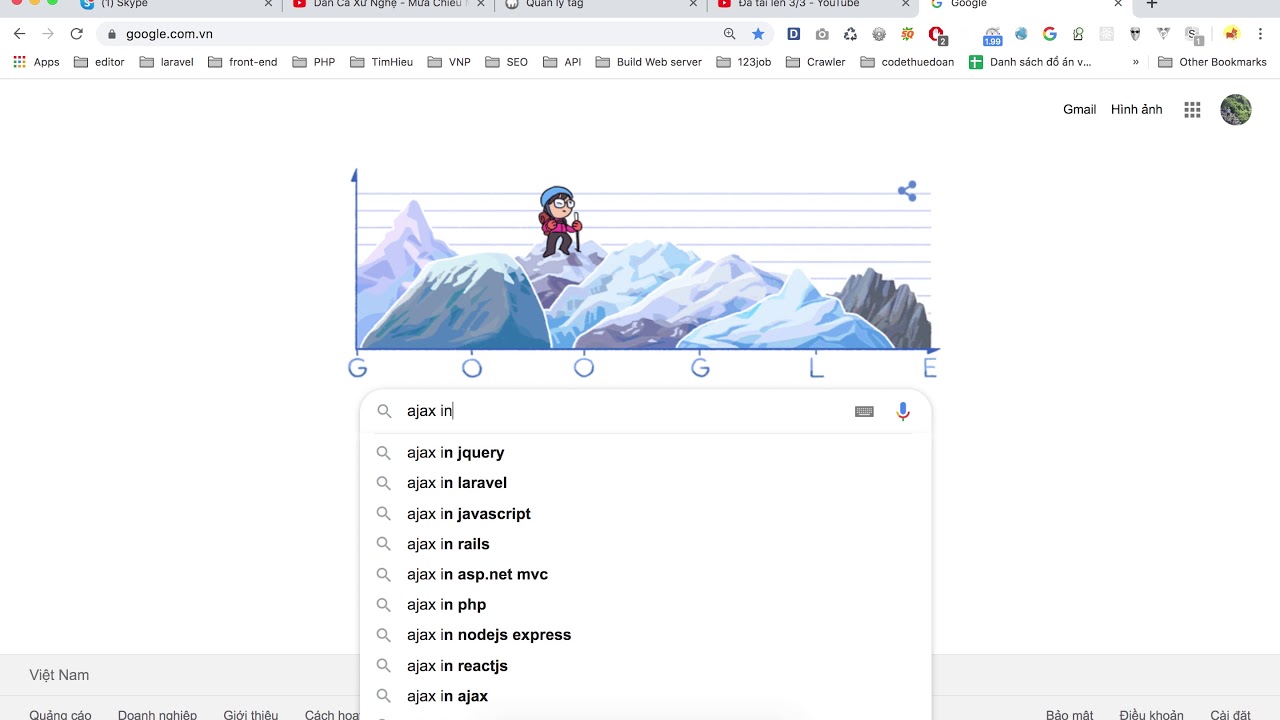
Task: Open the API bookmarks folder
Action: tap(563, 62)
